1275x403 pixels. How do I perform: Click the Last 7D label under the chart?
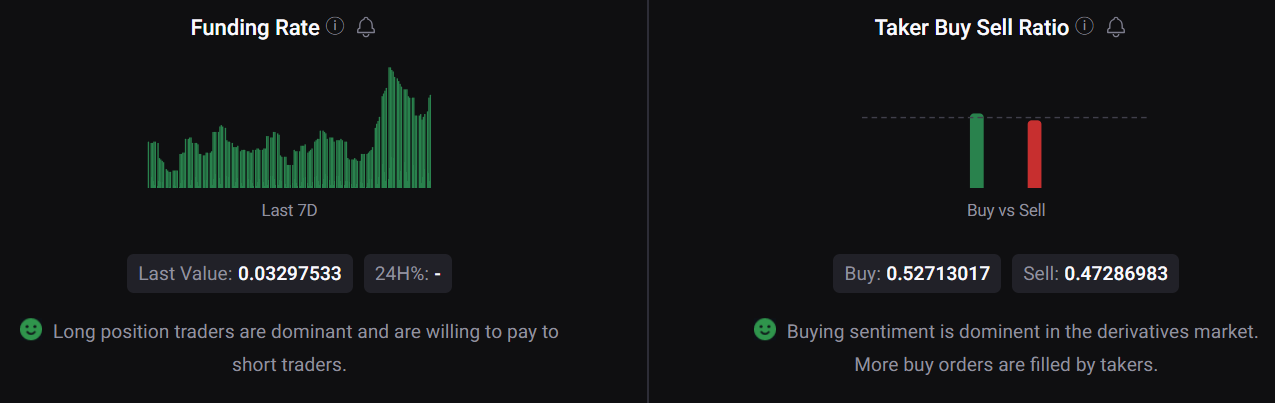click(x=290, y=211)
